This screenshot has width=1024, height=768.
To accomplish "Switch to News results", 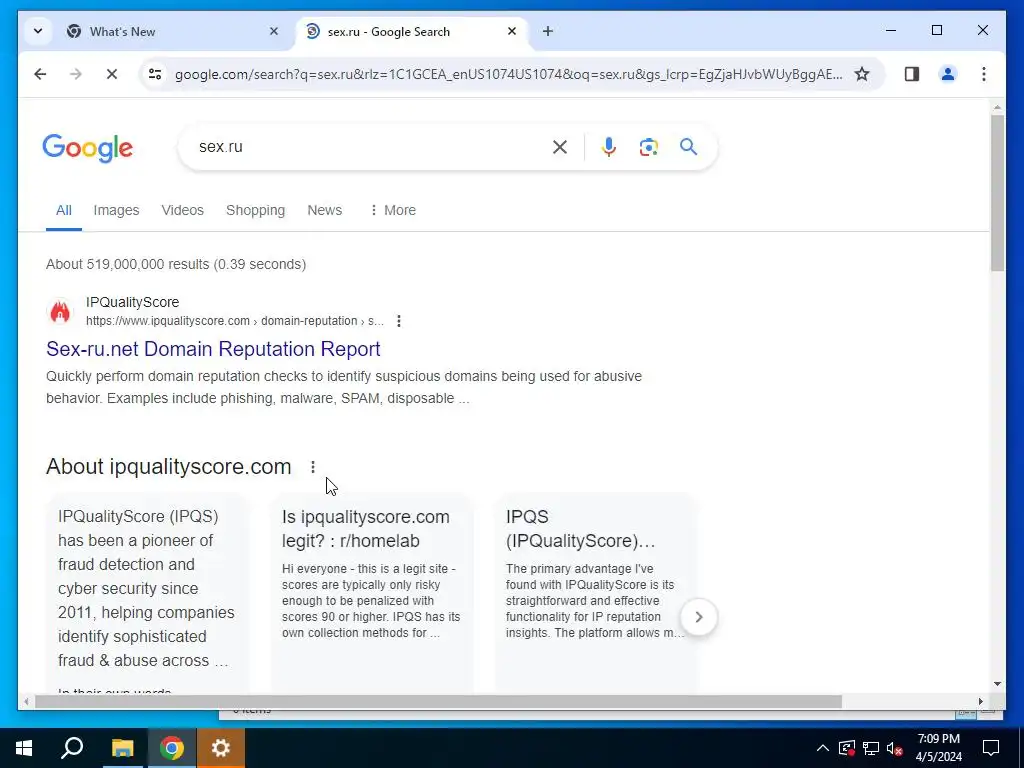I will tap(325, 210).
